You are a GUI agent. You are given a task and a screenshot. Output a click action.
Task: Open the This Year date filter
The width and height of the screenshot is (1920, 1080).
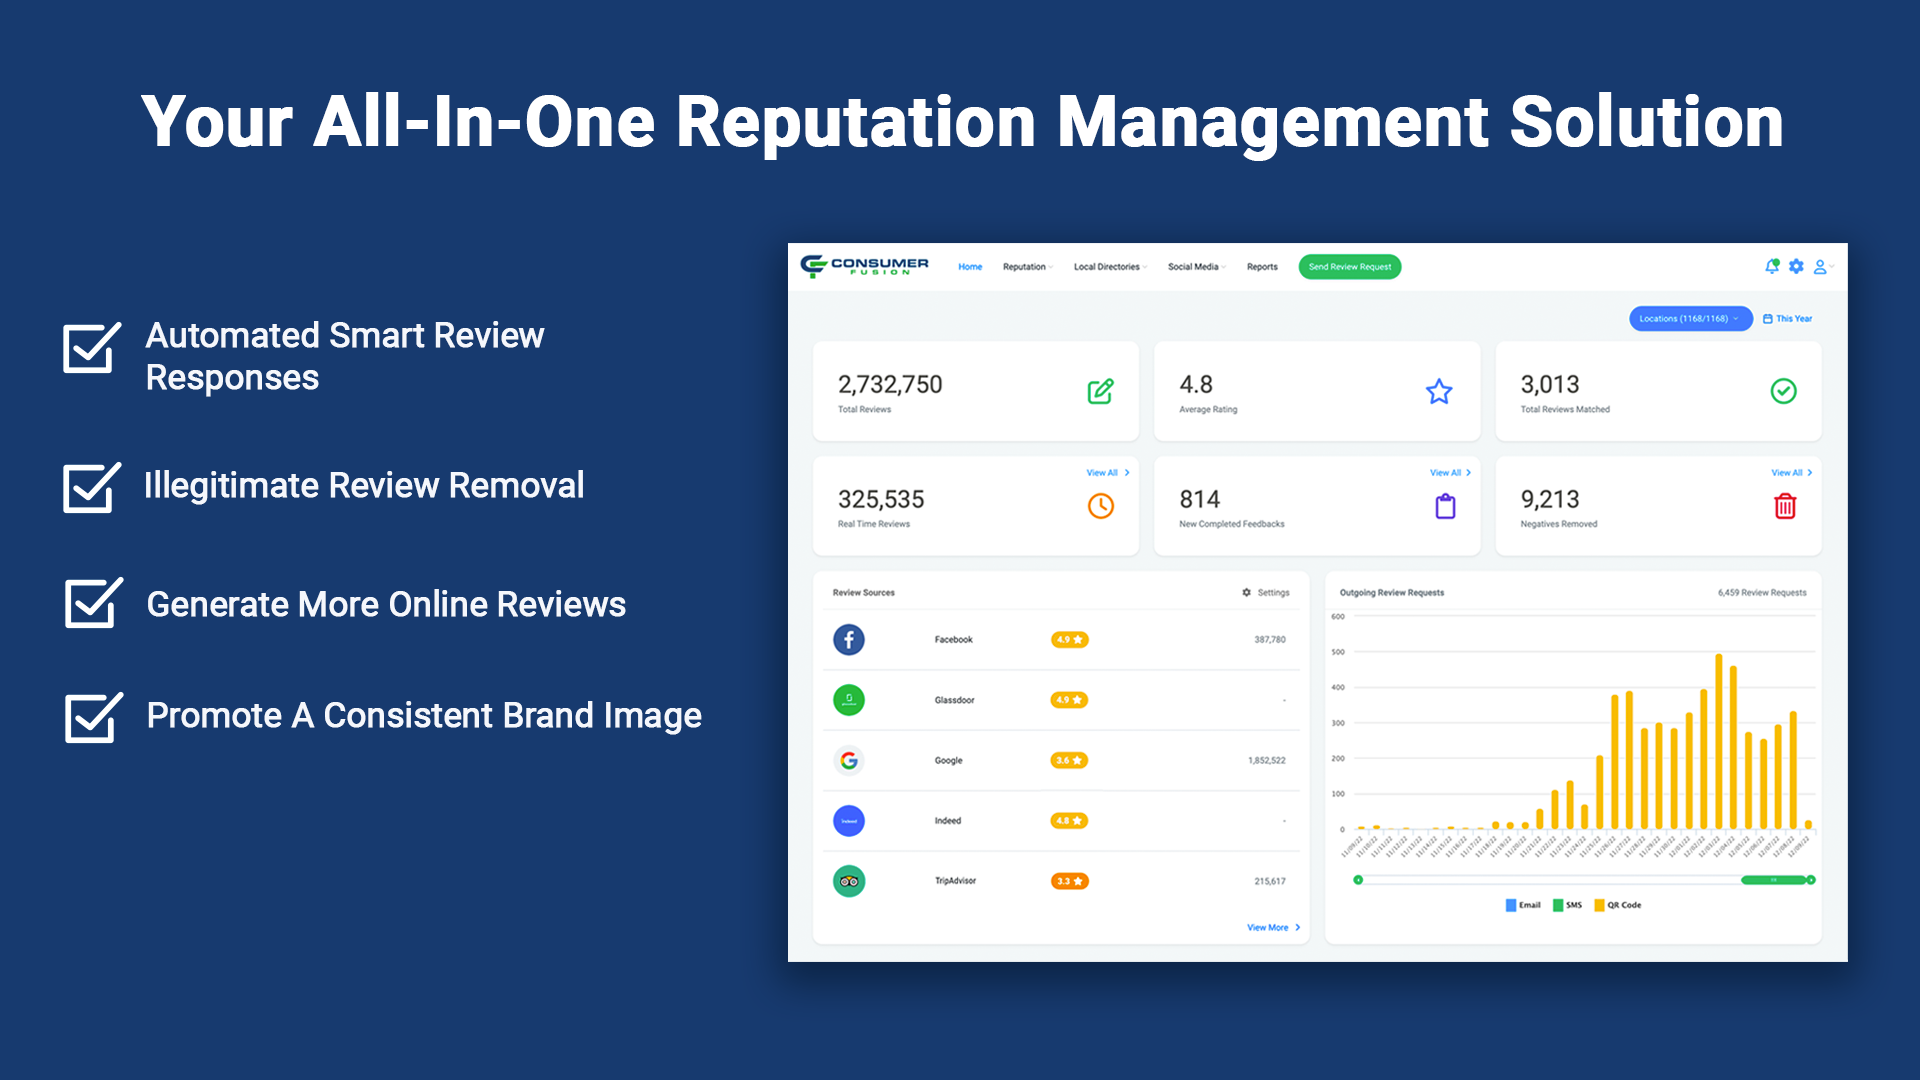pos(1787,319)
